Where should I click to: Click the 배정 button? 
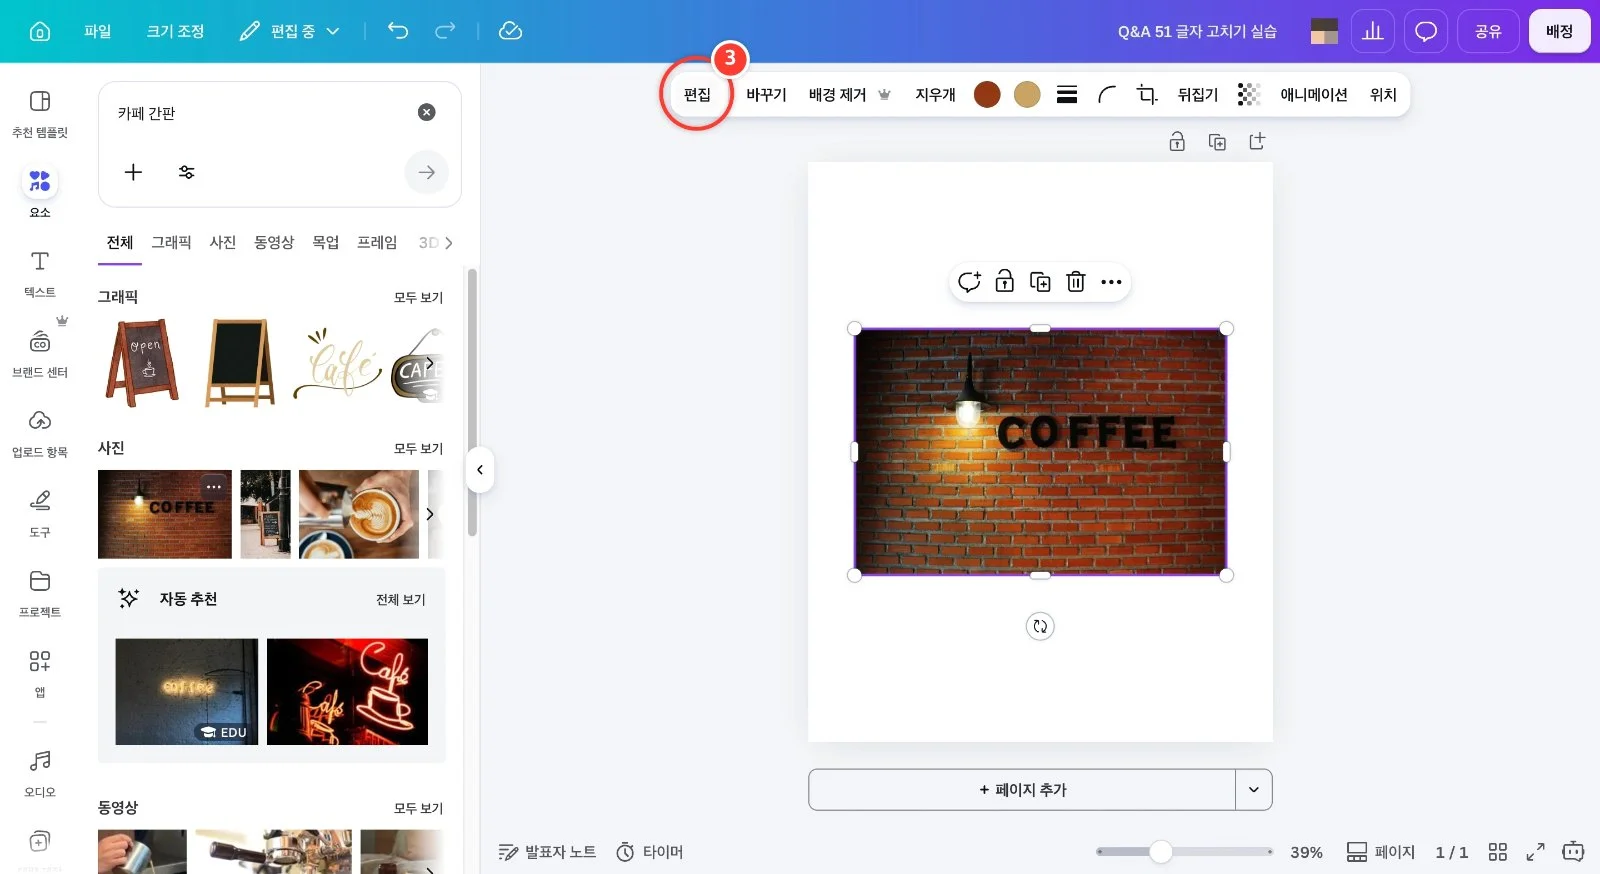coord(1559,31)
